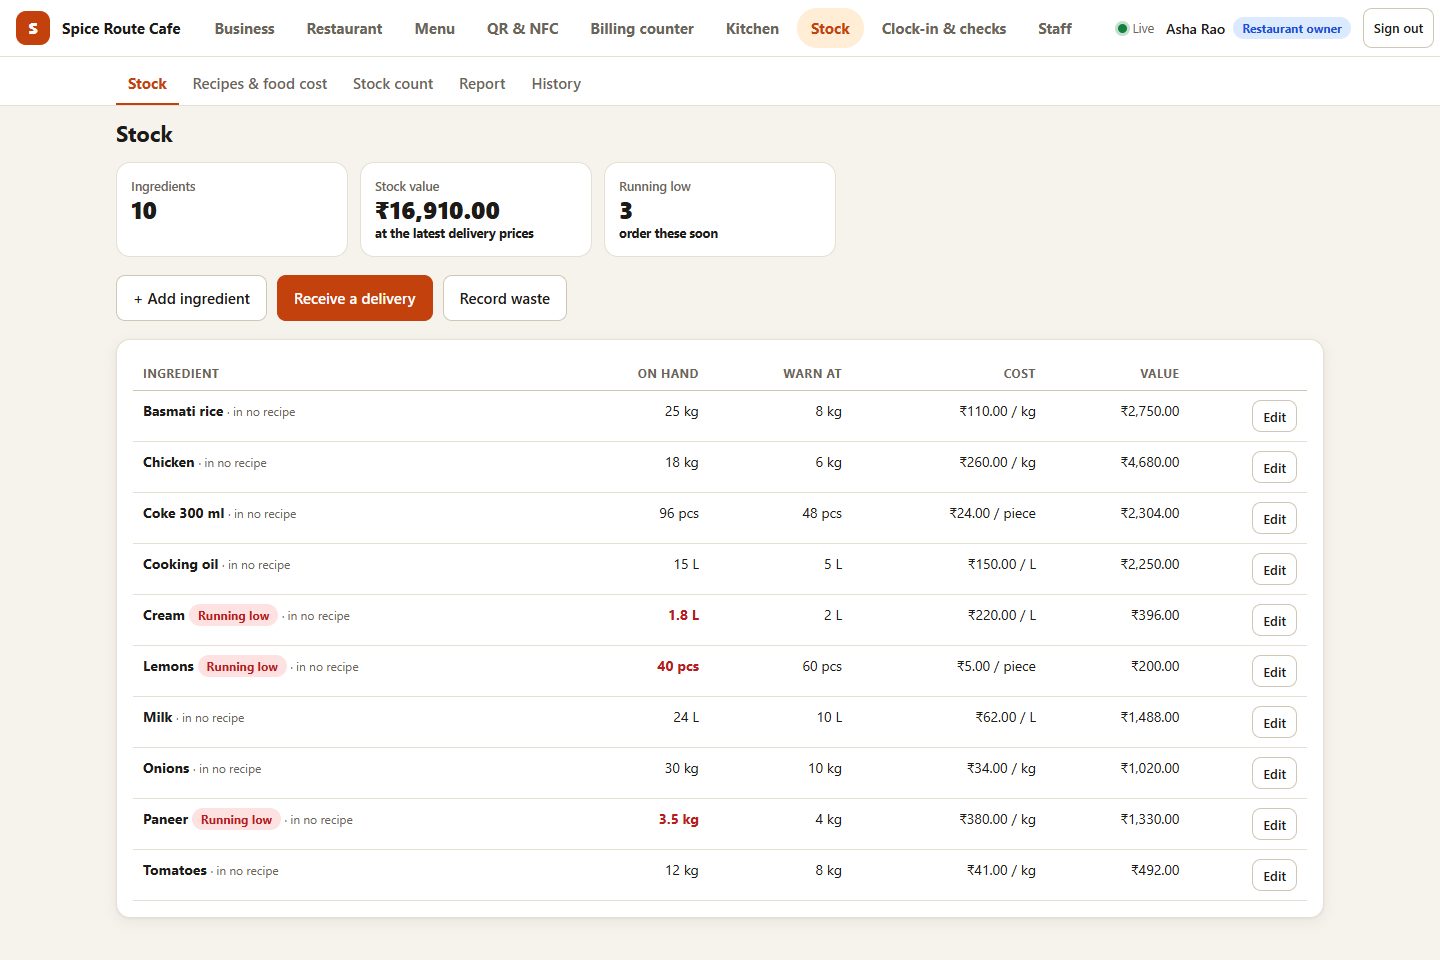Edit the Tomatoes row
This screenshot has height=960, width=1440.
[1274, 876]
